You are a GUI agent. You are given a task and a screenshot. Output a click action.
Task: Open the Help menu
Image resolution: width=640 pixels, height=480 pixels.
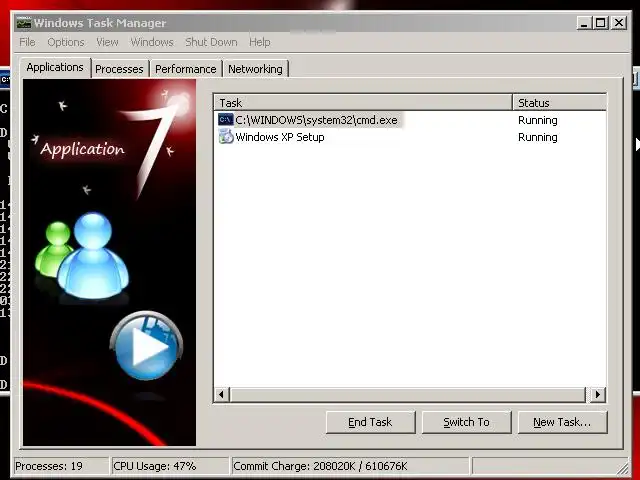click(260, 42)
